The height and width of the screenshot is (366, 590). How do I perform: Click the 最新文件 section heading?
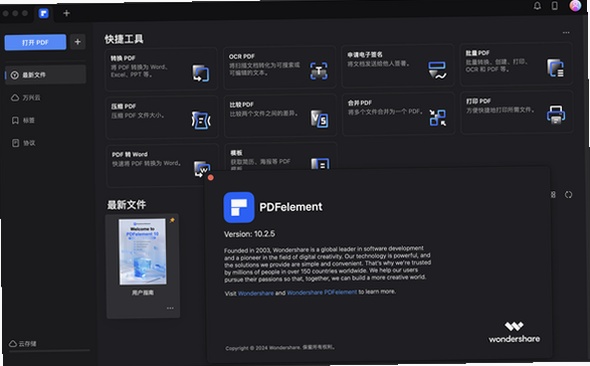click(x=126, y=205)
